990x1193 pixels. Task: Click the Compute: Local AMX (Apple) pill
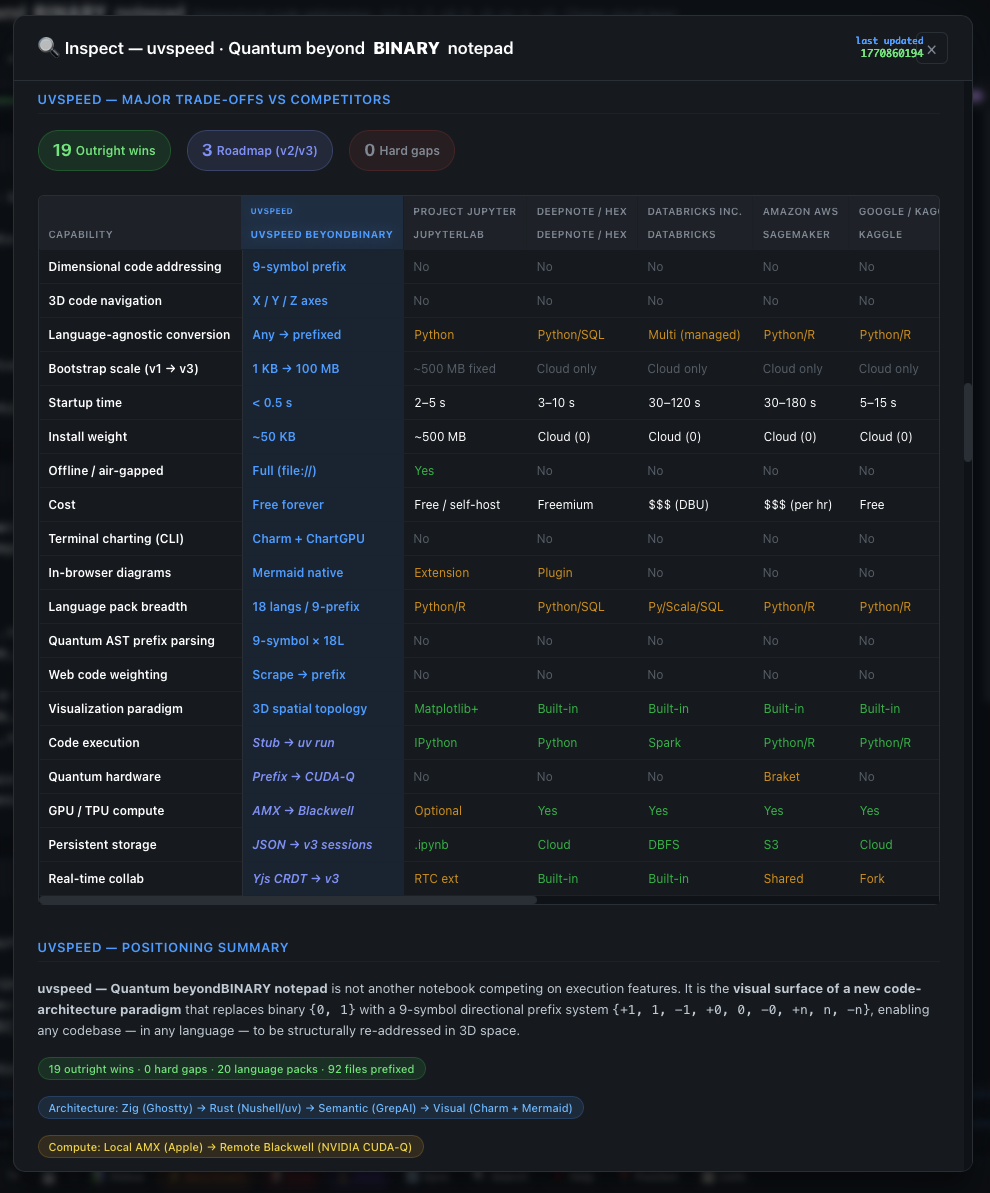coord(231,1146)
